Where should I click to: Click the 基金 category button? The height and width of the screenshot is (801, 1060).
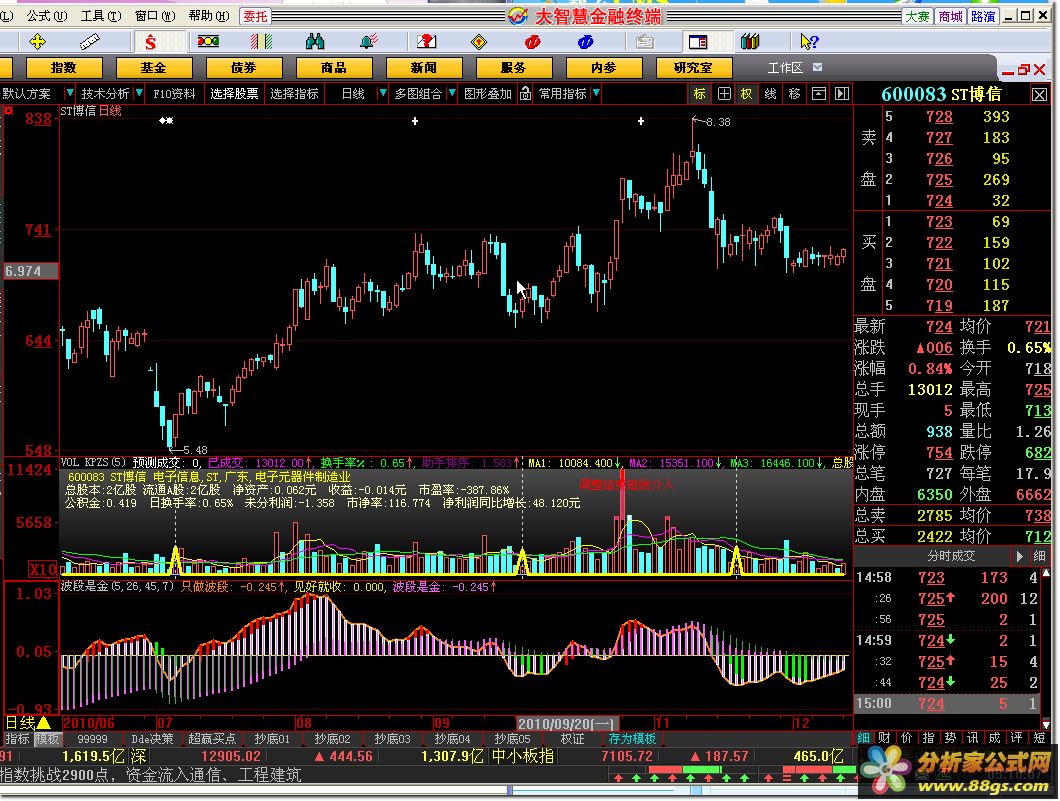point(153,68)
